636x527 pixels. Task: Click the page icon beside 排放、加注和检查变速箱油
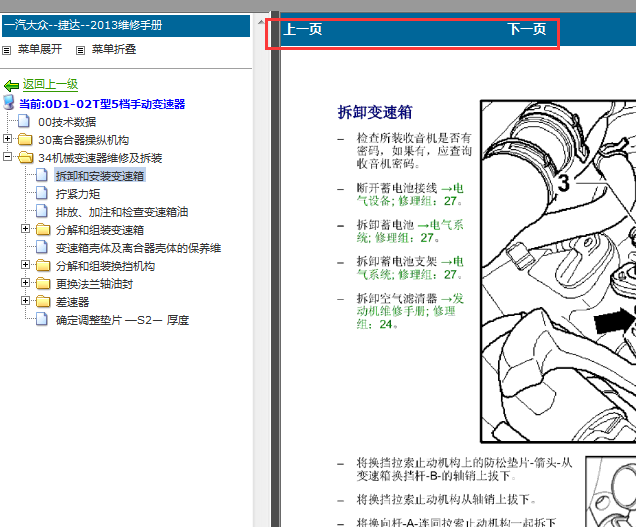pos(42,211)
